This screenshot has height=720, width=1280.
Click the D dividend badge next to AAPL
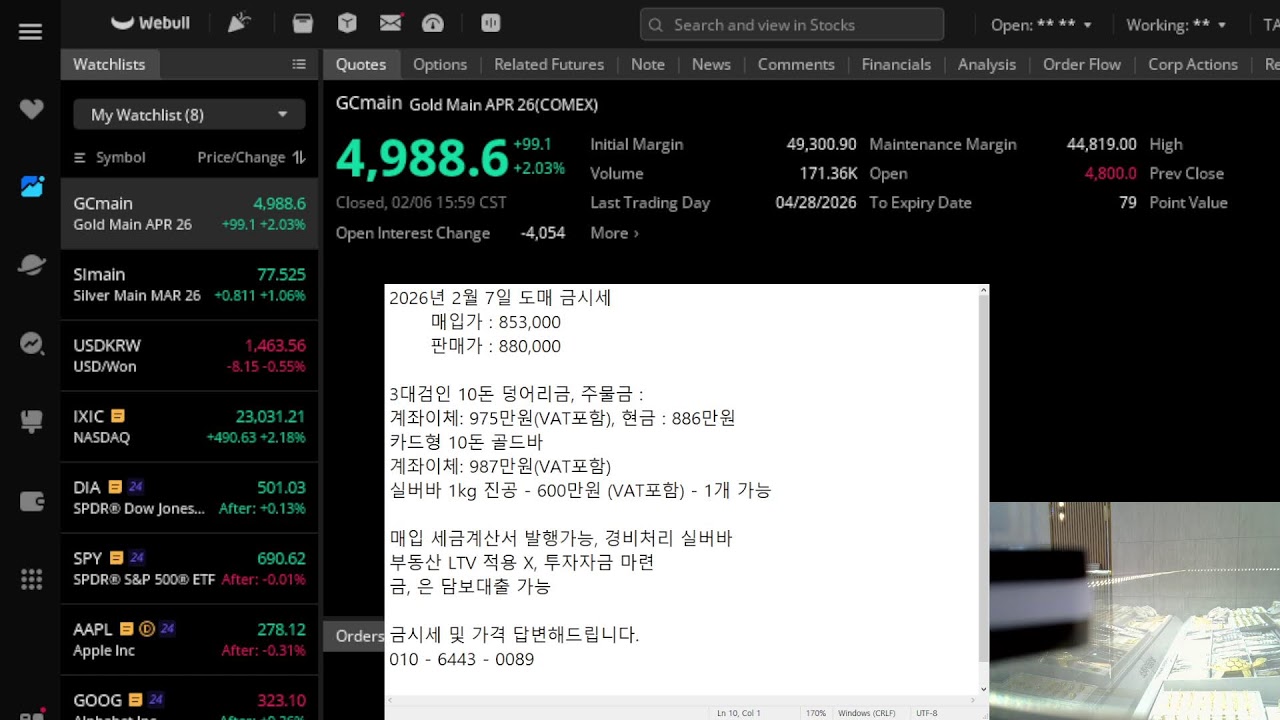point(147,629)
